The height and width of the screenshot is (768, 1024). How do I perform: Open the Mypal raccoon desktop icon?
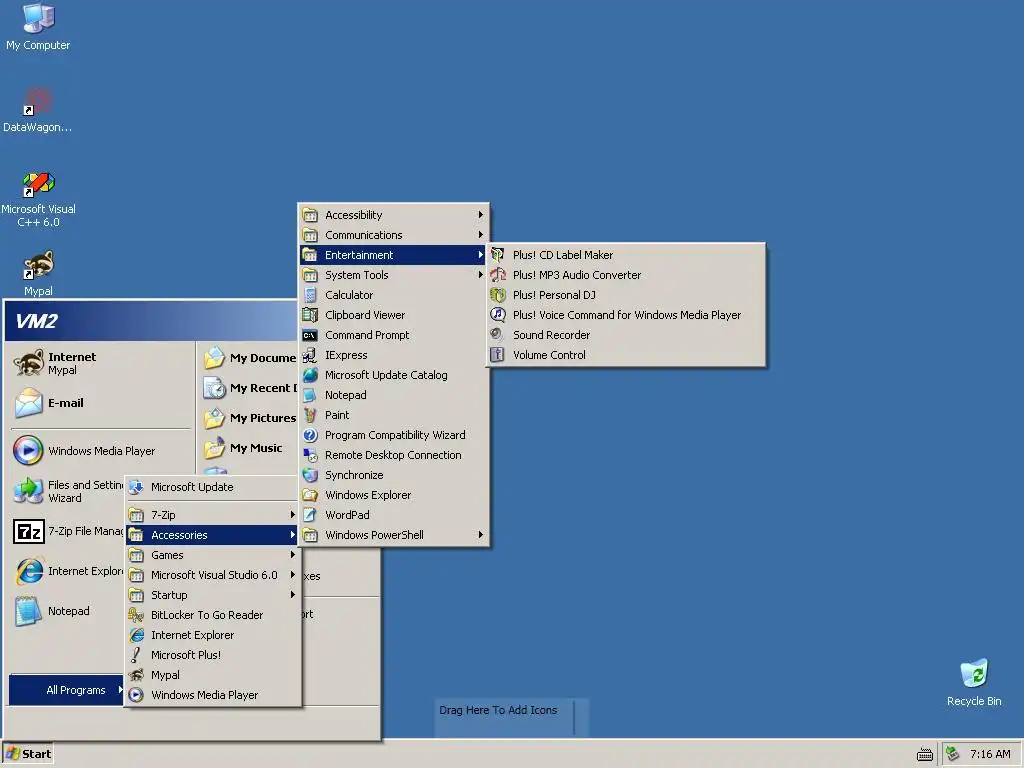(38, 265)
